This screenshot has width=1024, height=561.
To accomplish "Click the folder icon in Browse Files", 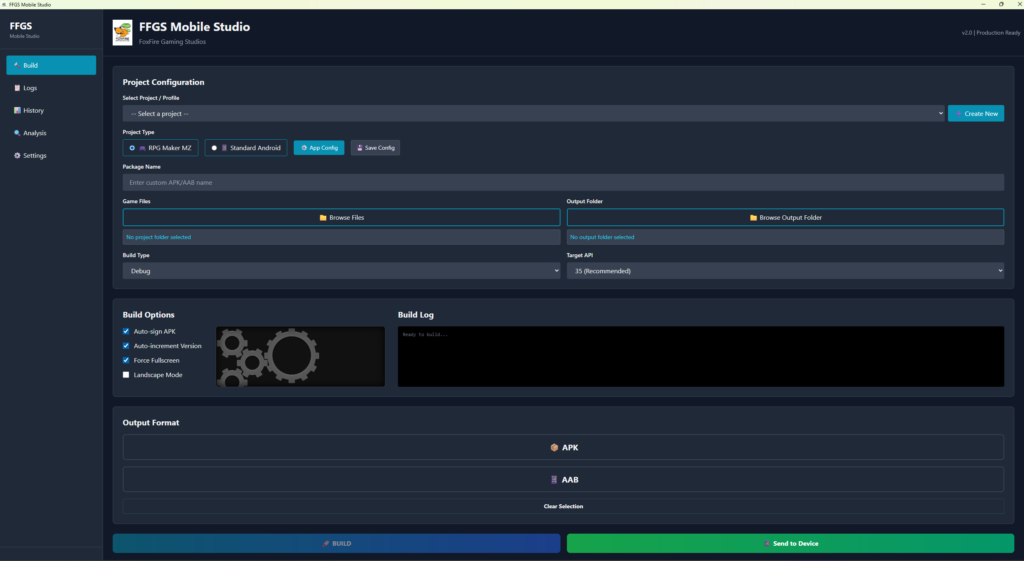I will click(x=323, y=217).
